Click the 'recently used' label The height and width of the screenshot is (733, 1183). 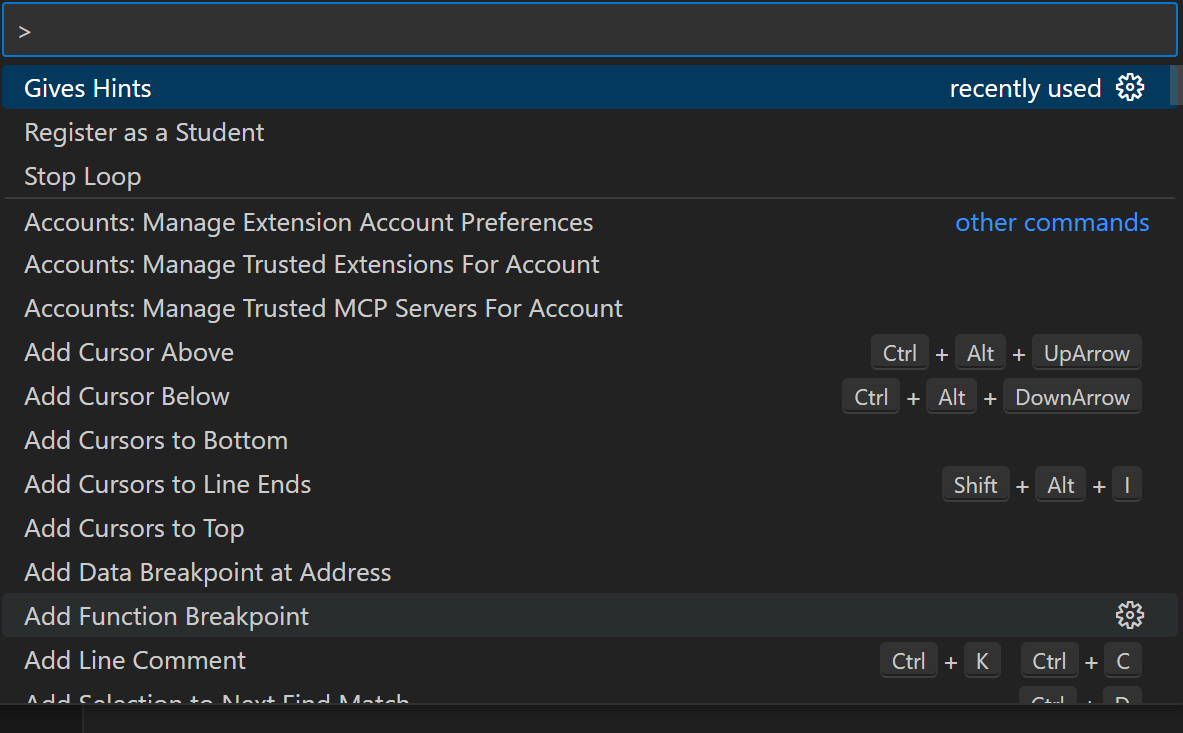(1024, 89)
